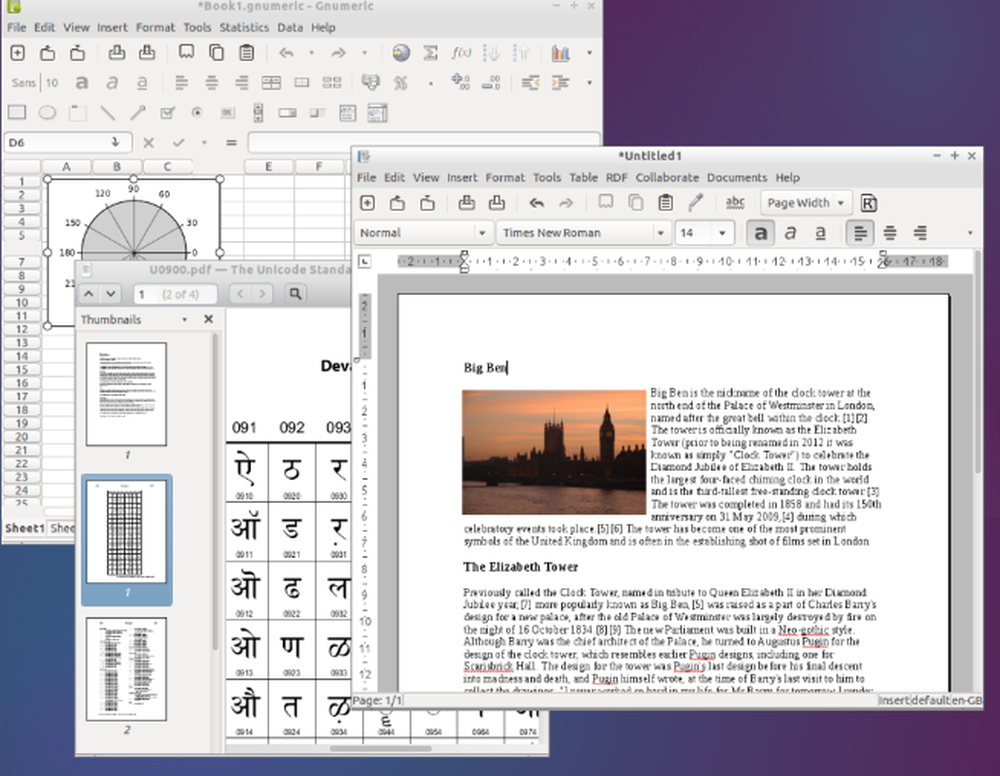Image resolution: width=1000 pixels, height=776 pixels.
Task: Click Undo arrow in AbiWord toolbar
Action: coord(536,203)
